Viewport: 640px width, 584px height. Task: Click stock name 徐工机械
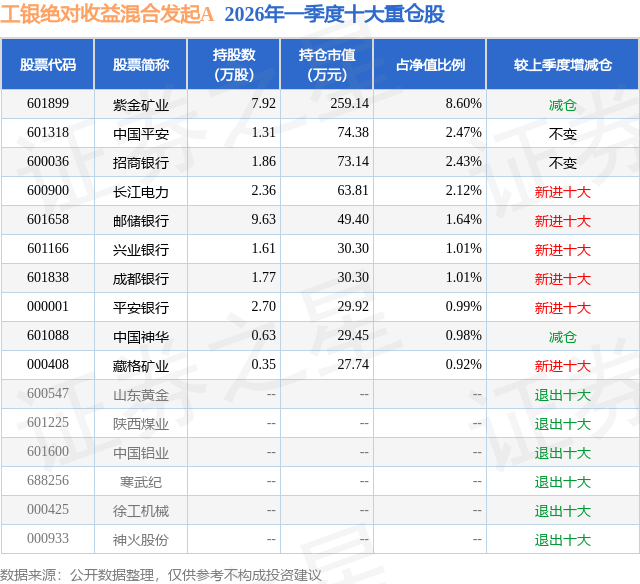point(141,511)
